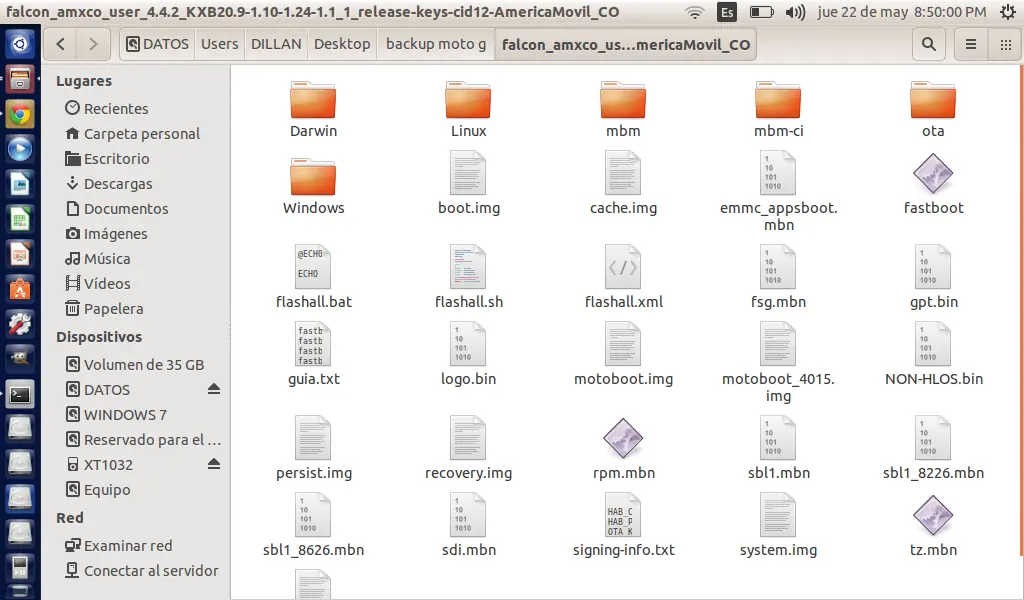This screenshot has width=1024, height=600.
Task: Go to DILLAN in the path bar
Action: click(276, 44)
